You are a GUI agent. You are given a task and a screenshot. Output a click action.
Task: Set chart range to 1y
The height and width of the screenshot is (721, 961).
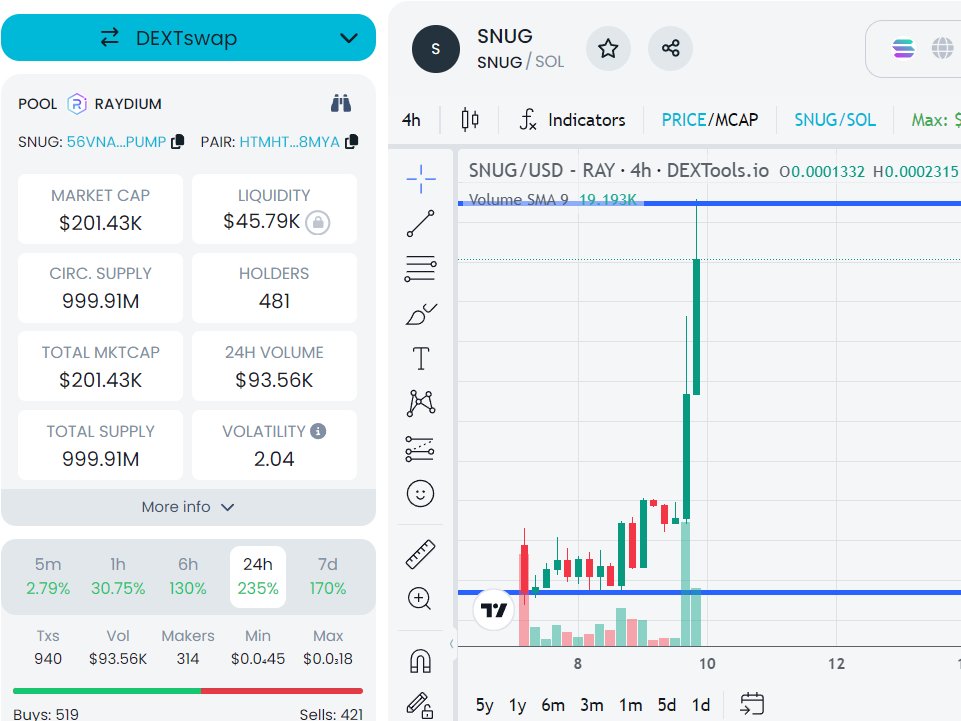518,705
